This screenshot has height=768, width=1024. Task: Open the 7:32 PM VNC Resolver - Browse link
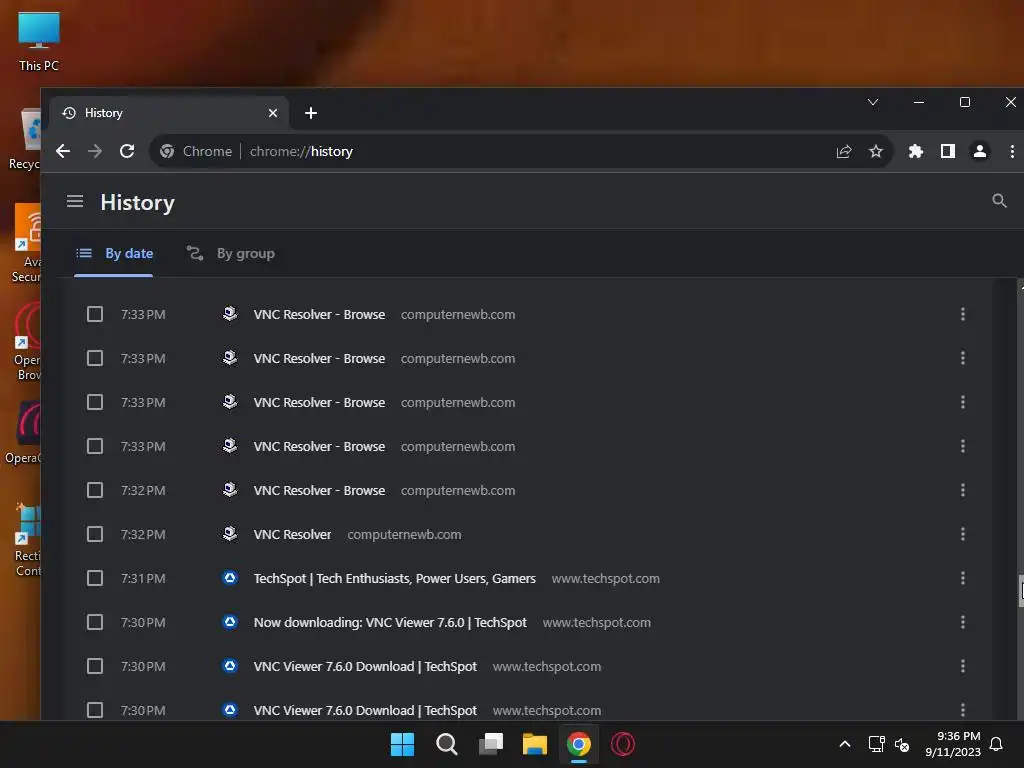click(x=319, y=490)
